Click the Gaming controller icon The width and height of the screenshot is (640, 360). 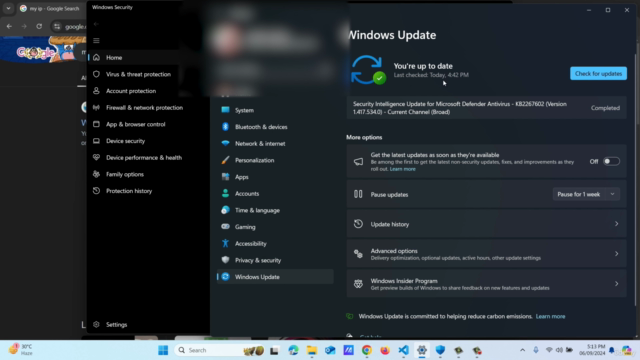(x=225, y=227)
